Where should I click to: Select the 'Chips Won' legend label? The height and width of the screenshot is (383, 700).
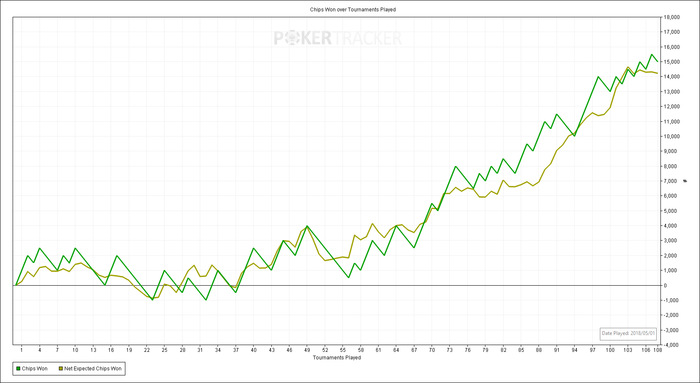(x=35, y=369)
